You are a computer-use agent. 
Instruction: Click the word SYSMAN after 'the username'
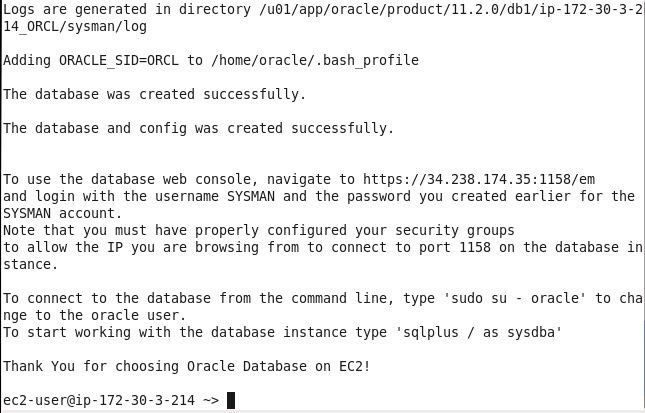251,196
